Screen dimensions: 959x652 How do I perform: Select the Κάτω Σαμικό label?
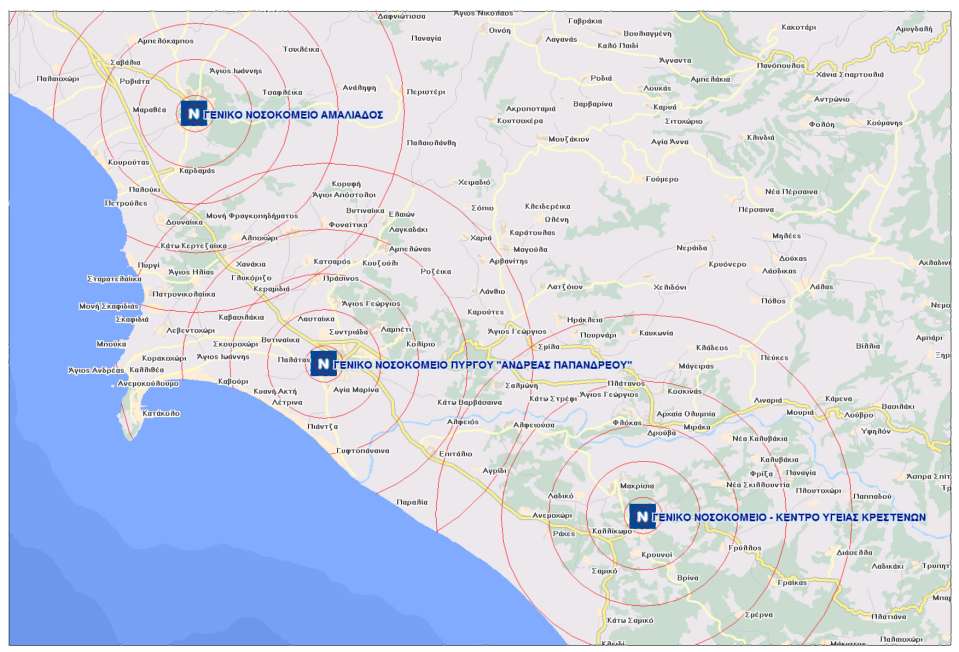630,620
